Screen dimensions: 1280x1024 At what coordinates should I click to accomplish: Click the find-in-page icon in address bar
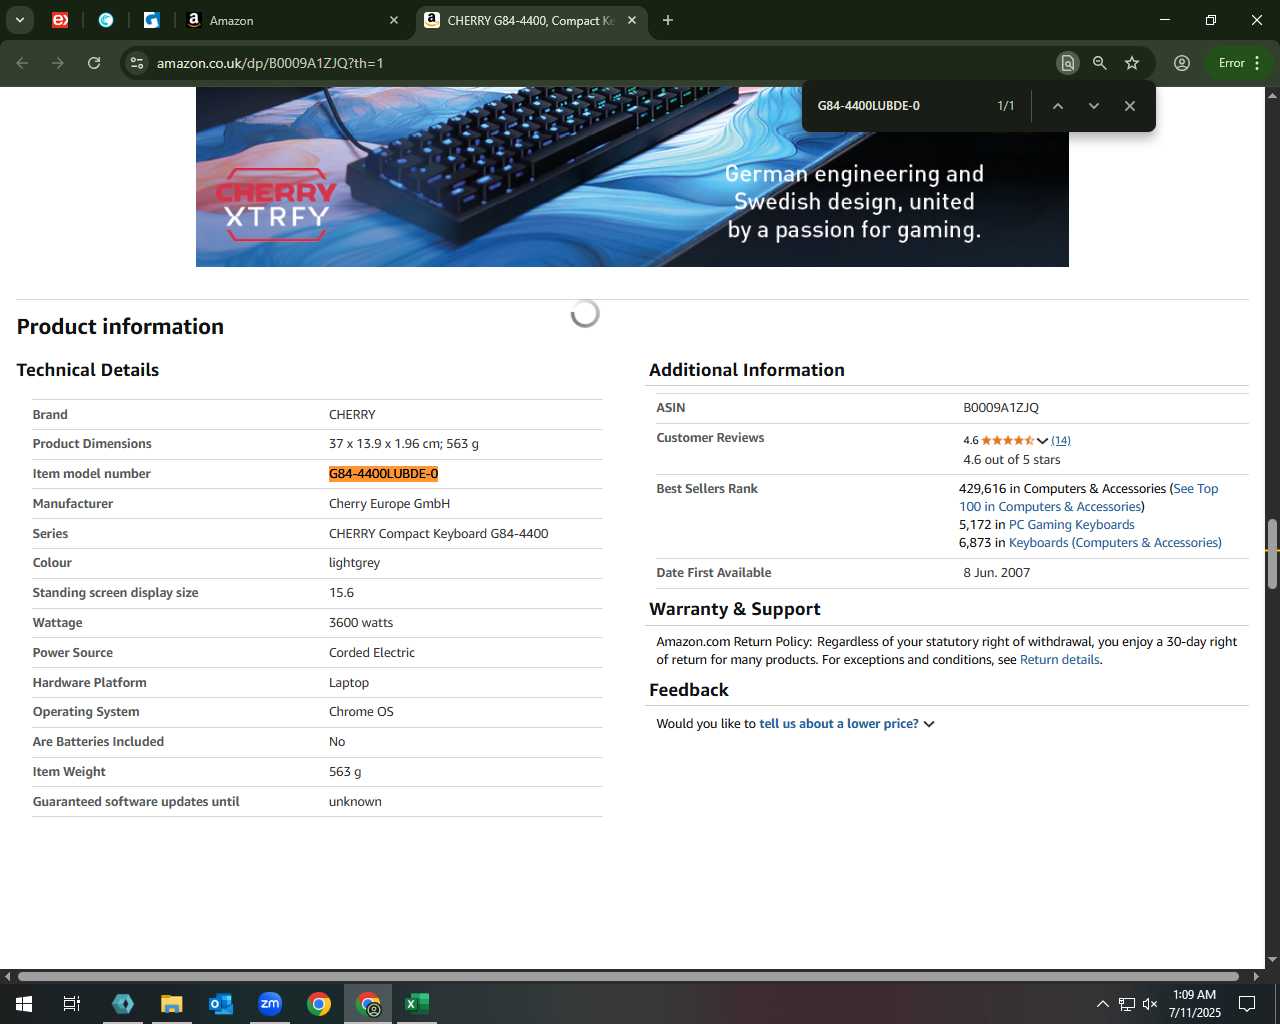pyautogui.click(x=1068, y=63)
